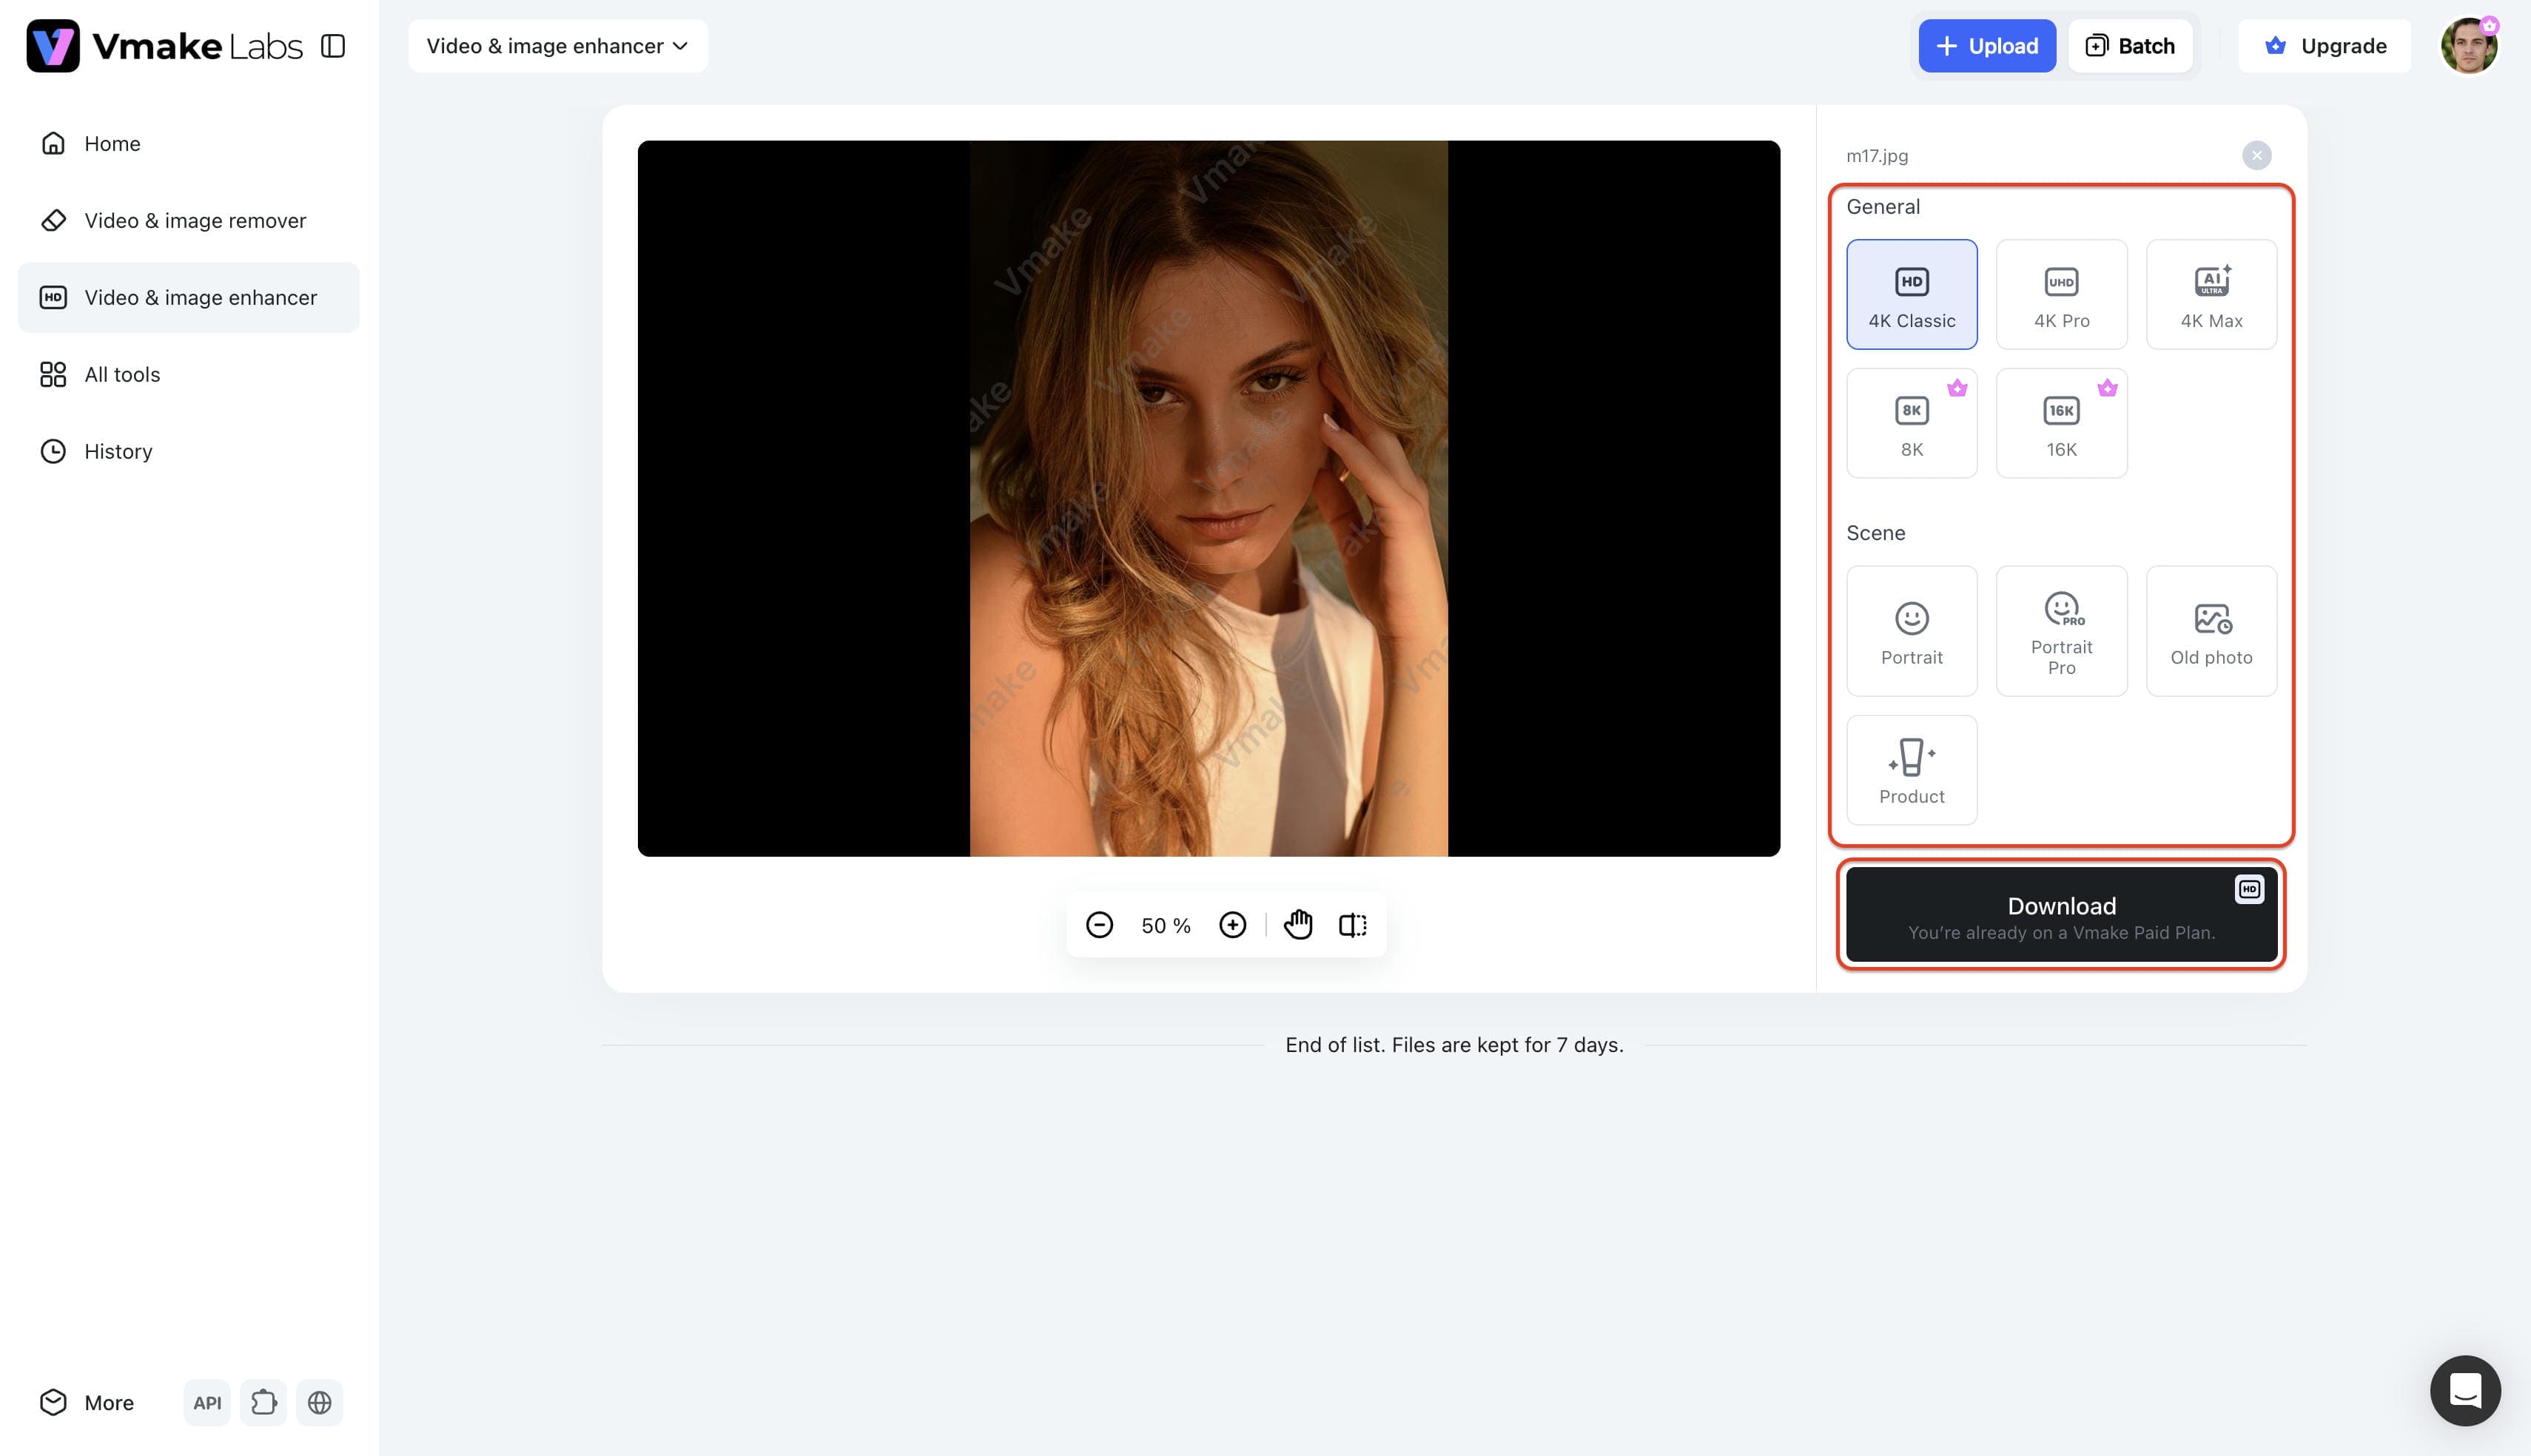Screen dimensions: 2531x1456
Task: Toggle the before/after compare view
Action: click(x=1352, y=925)
